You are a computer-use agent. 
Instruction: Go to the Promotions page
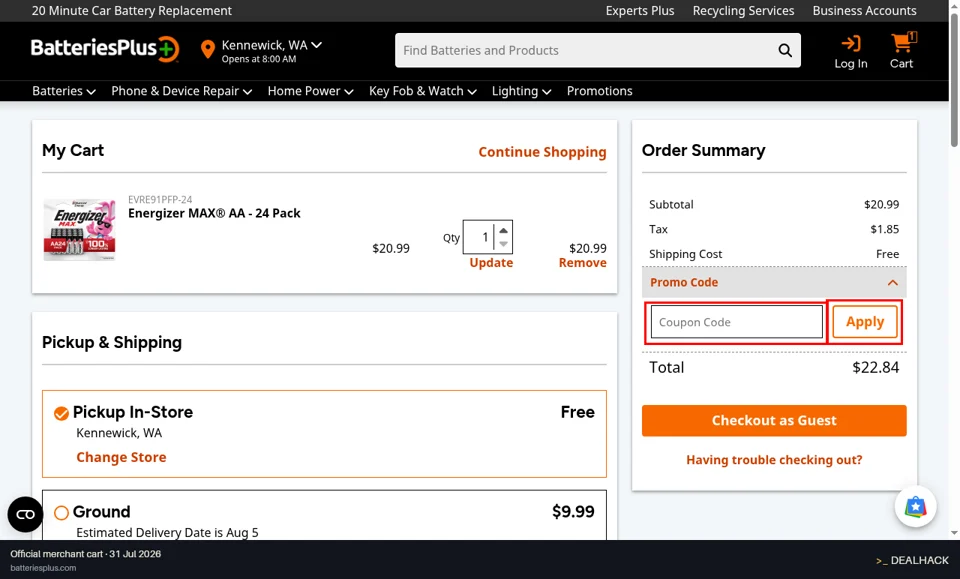tap(599, 91)
